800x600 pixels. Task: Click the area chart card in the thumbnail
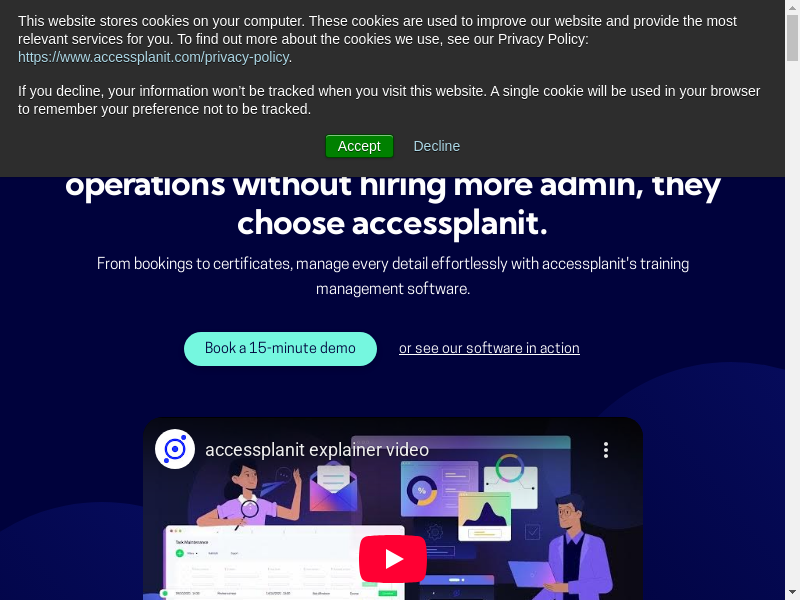[484, 517]
